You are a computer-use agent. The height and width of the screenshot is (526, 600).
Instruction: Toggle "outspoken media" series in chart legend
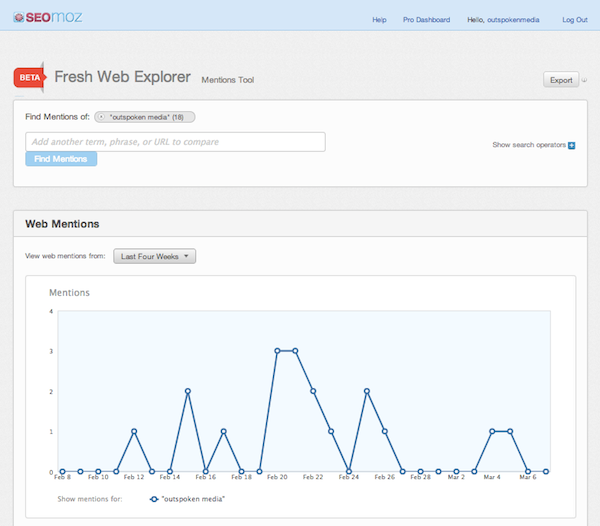point(187,499)
